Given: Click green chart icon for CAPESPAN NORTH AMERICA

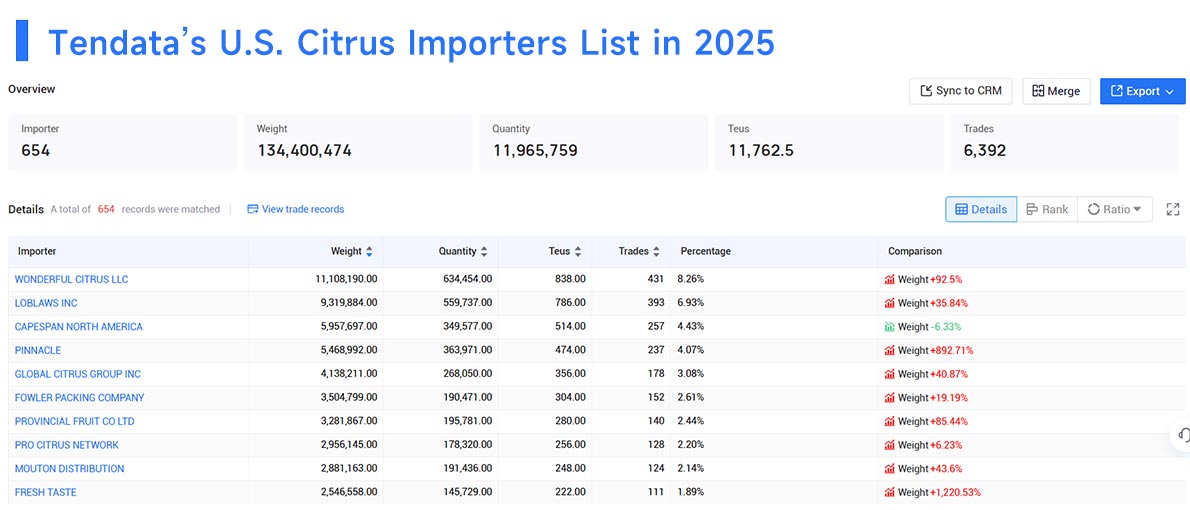Looking at the screenshot, I should tap(889, 326).
